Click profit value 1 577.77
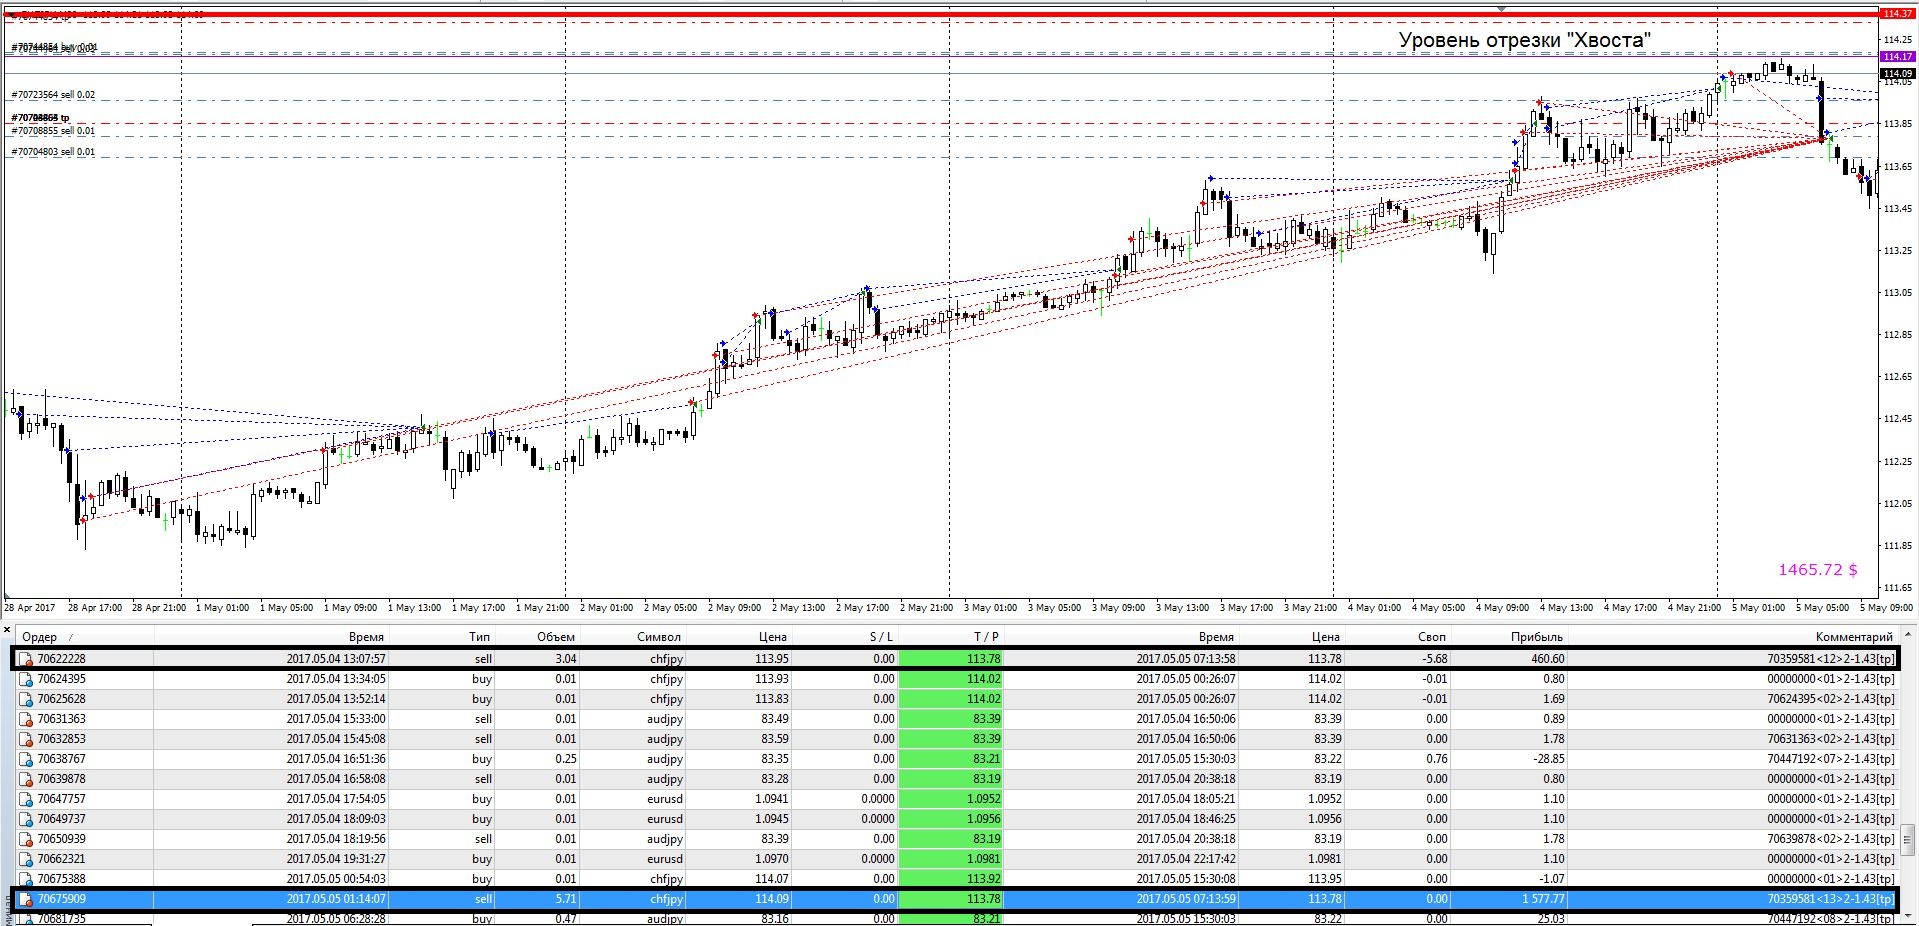The image size is (1919, 926). 1542,899
